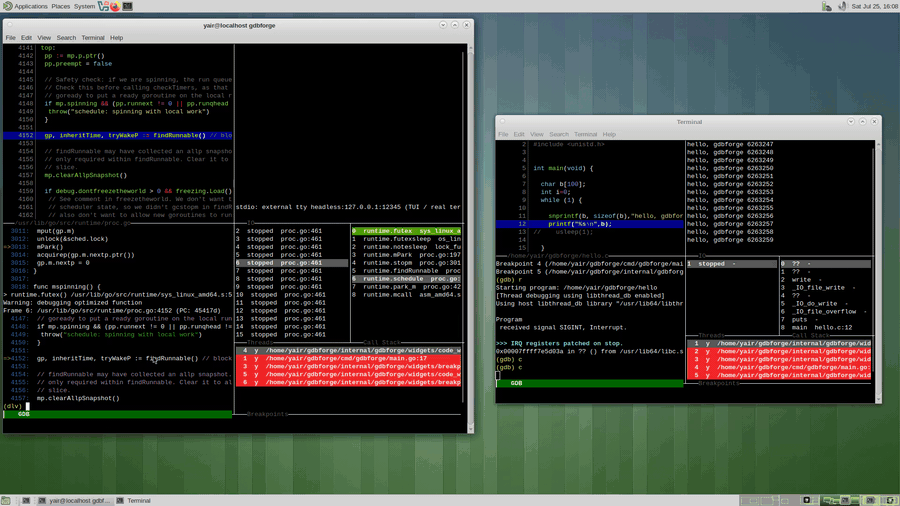This screenshot has height=506, width=900.
Task: Select frame 5 _IO_do_write in Terminal window
Action: point(825,304)
